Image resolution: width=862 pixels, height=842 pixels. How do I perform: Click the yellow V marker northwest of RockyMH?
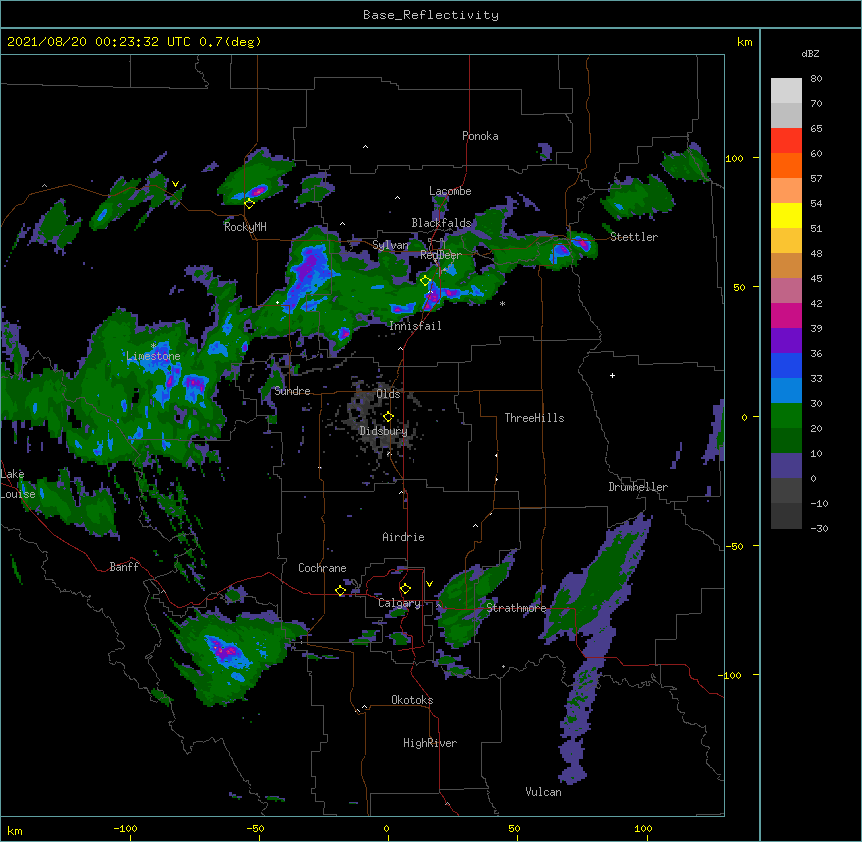click(175, 184)
